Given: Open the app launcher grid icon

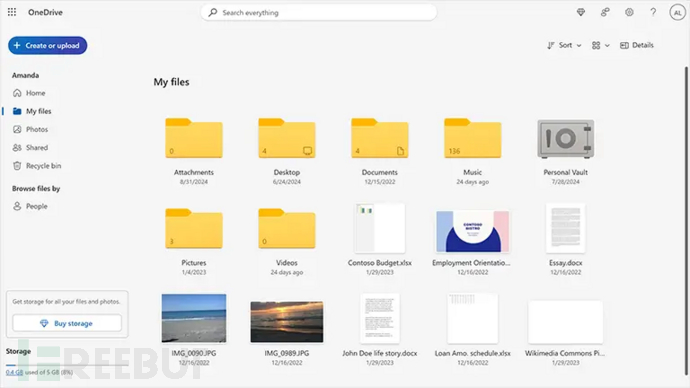Looking at the screenshot, I should coord(12,12).
